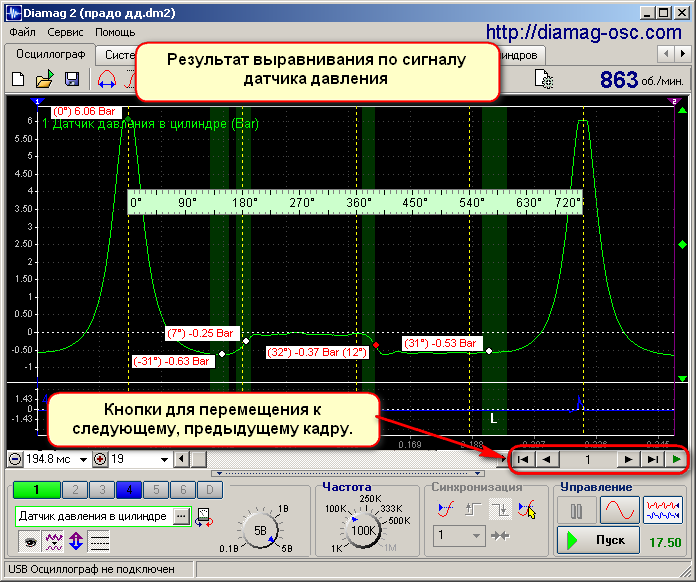Toggle channel 3 button
This screenshot has height=582, width=696.
[102, 490]
